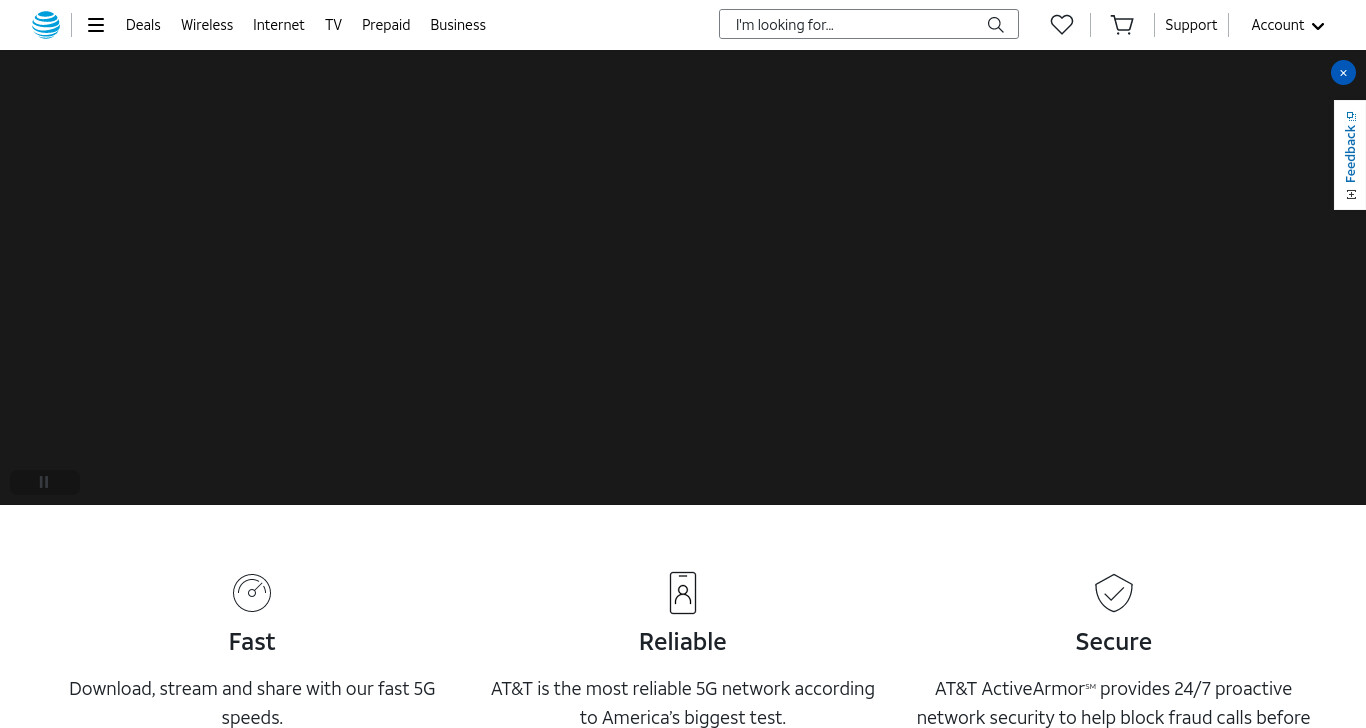Open the Business menu
Viewport: 1366px width, 728px height.
[x=458, y=25]
